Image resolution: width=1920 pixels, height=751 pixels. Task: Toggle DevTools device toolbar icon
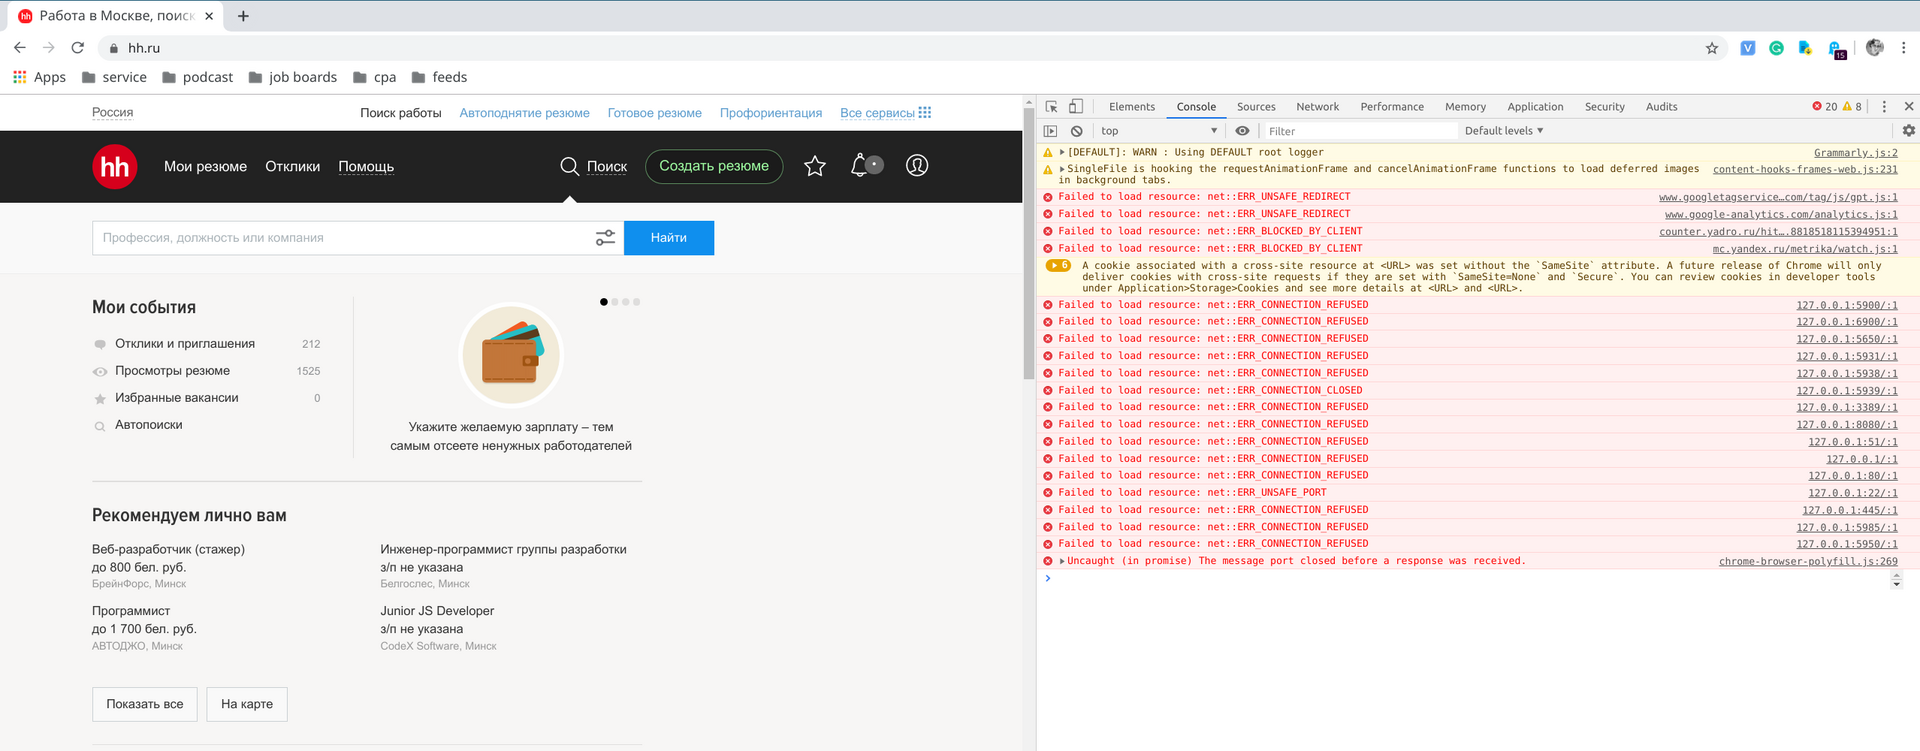pyautogui.click(x=1076, y=106)
